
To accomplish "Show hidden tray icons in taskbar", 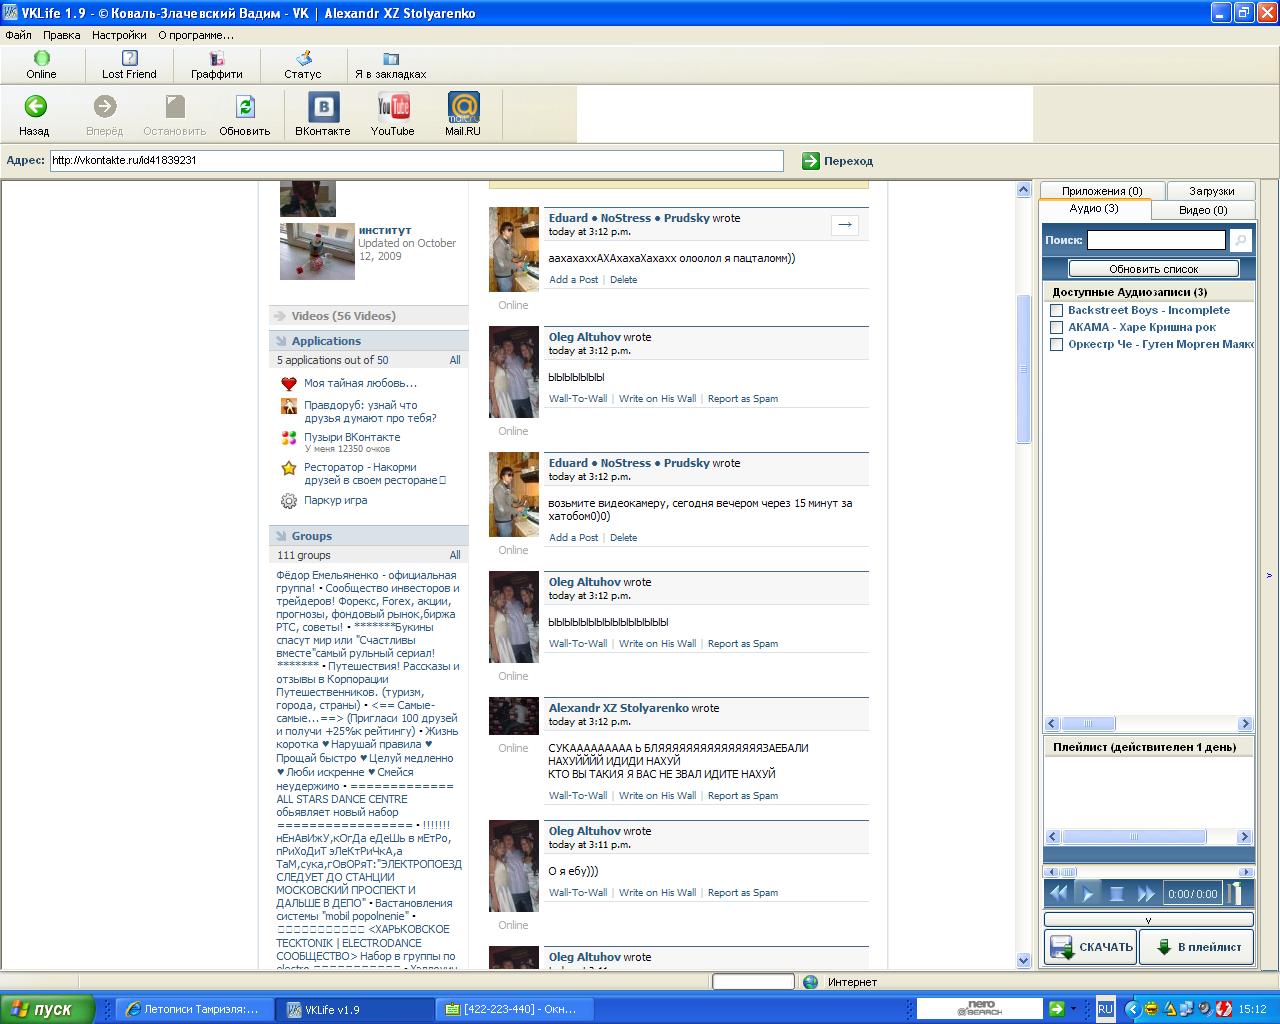I will click(x=1131, y=1009).
